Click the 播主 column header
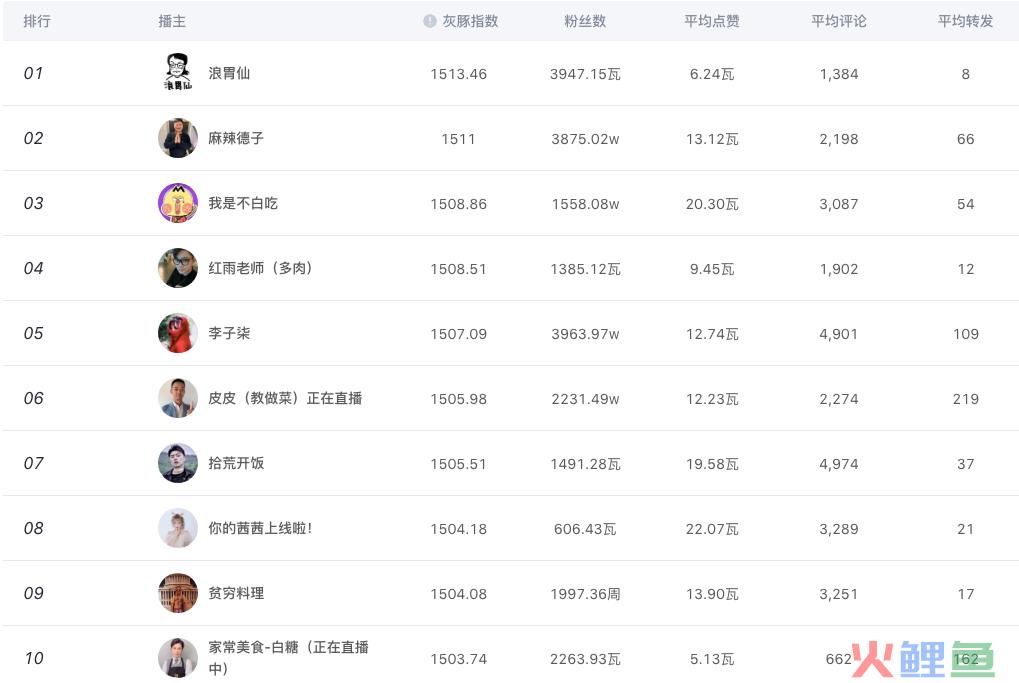Screen dimensions: 1019x683 point(172,21)
